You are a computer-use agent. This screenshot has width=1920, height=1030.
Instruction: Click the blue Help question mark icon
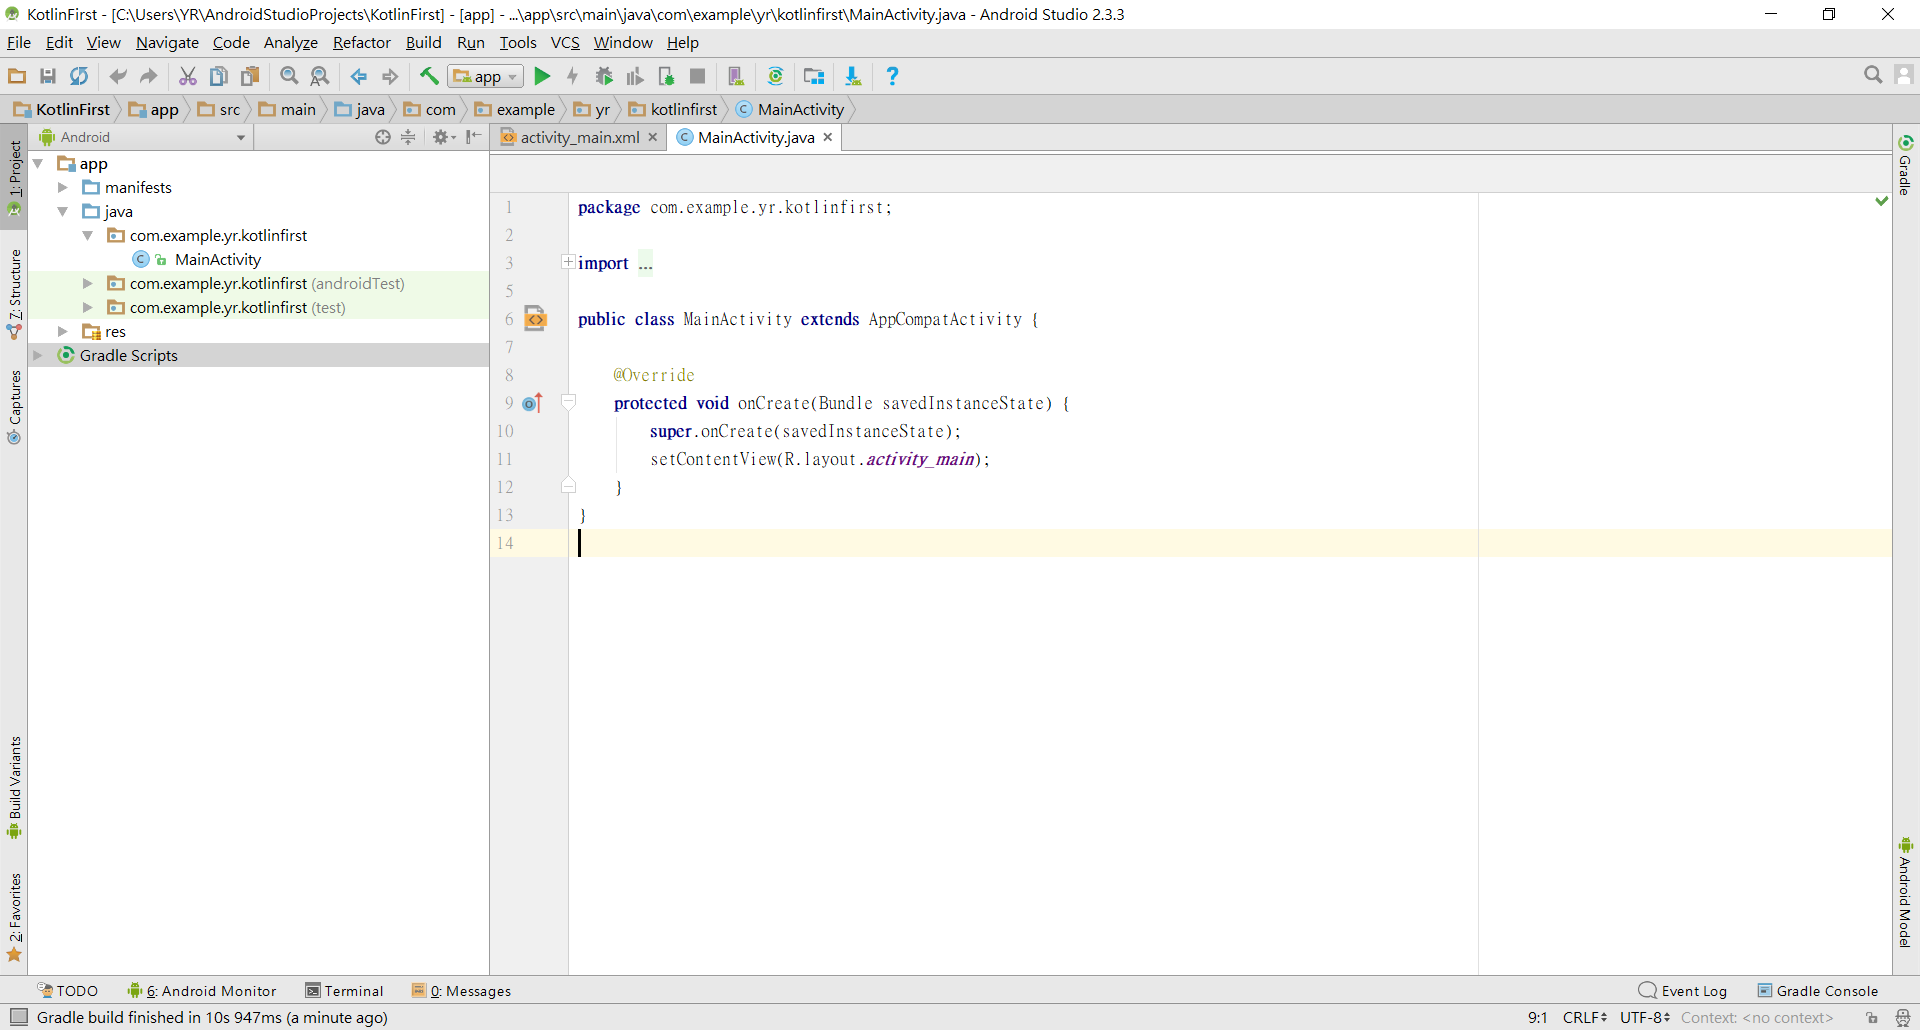(x=892, y=76)
